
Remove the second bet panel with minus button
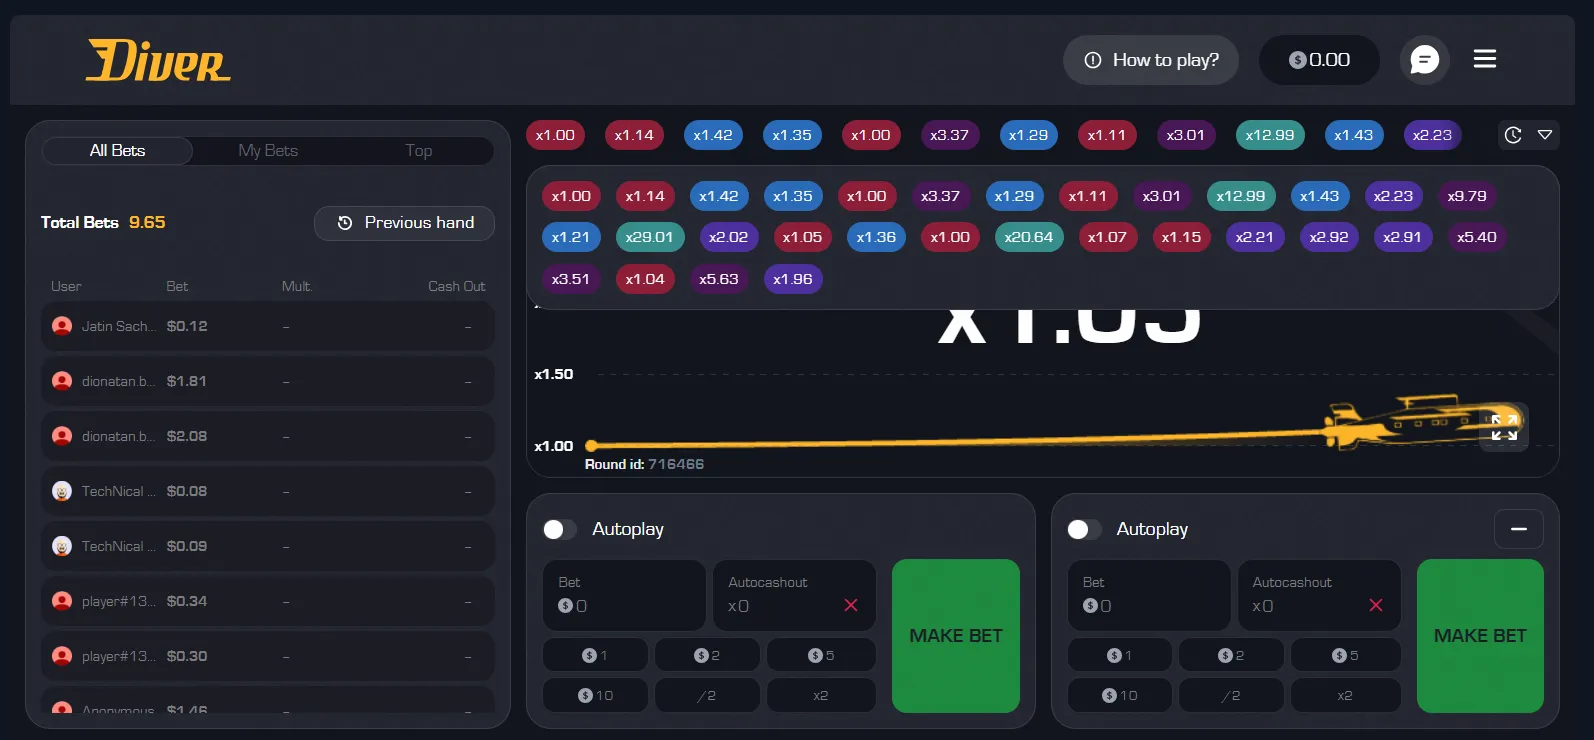click(x=1519, y=529)
